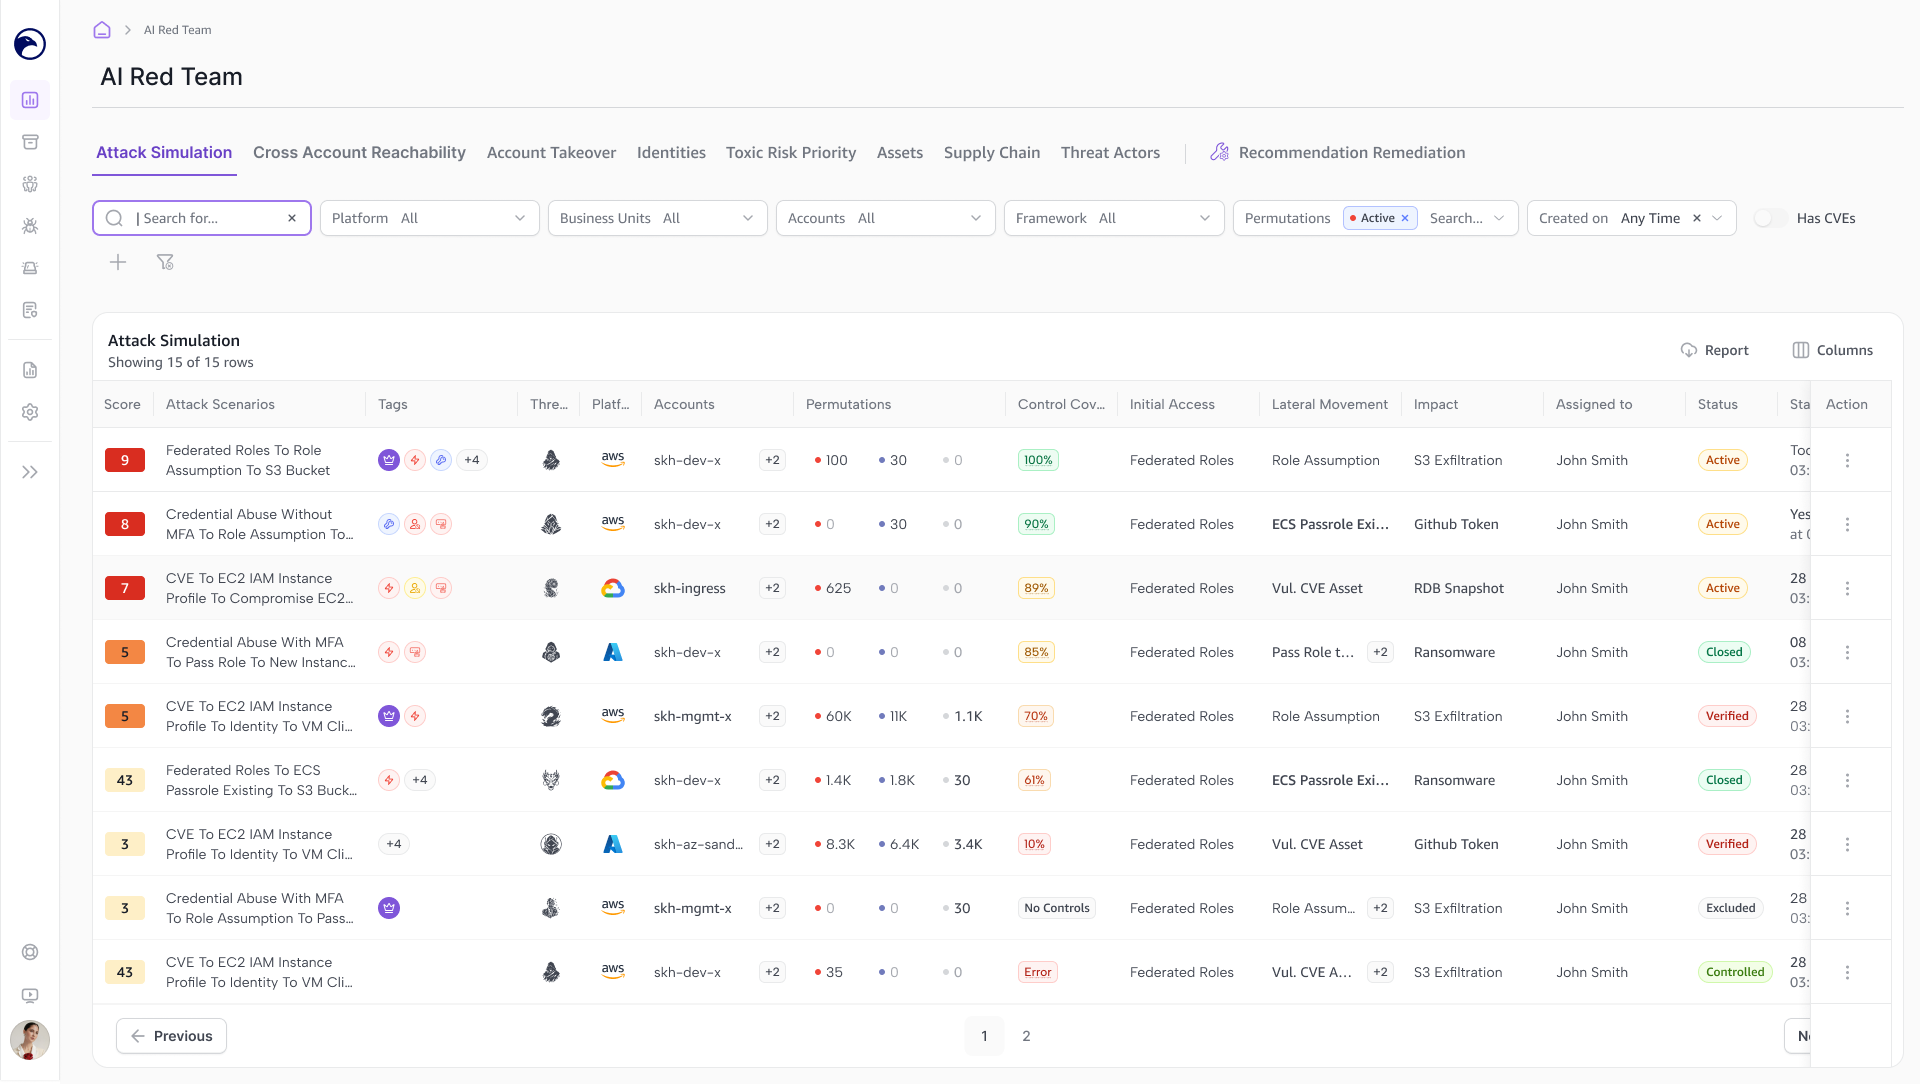Open the alarm siren sidebar icon
The image size is (1921, 1086).
[x=30, y=268]
